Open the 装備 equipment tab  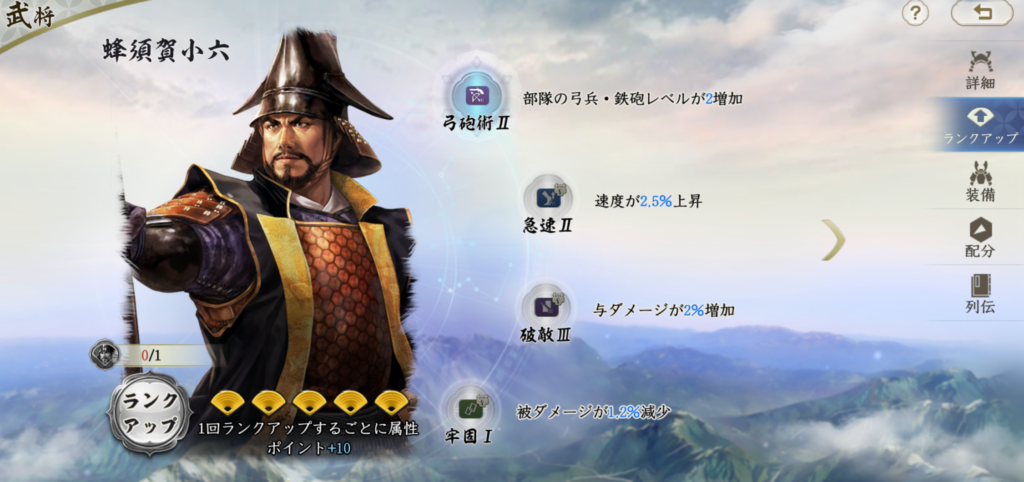pyautogui.click(x=980, y=181)
